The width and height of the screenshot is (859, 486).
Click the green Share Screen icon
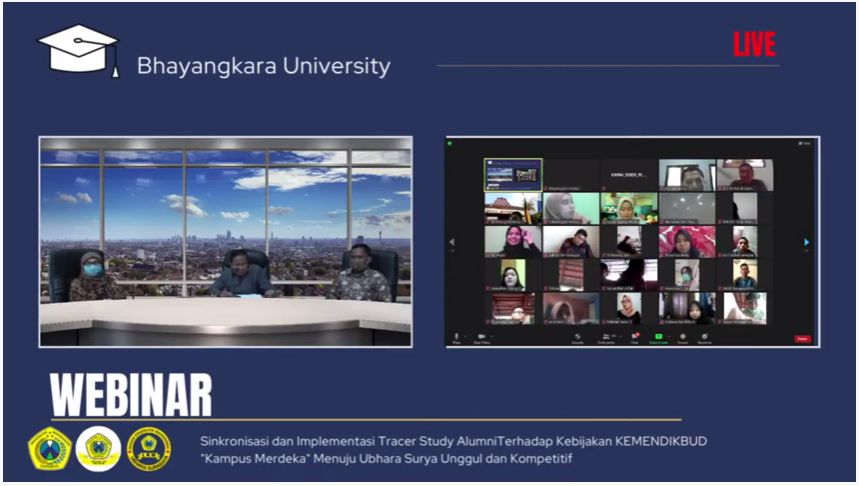point(658,338)
